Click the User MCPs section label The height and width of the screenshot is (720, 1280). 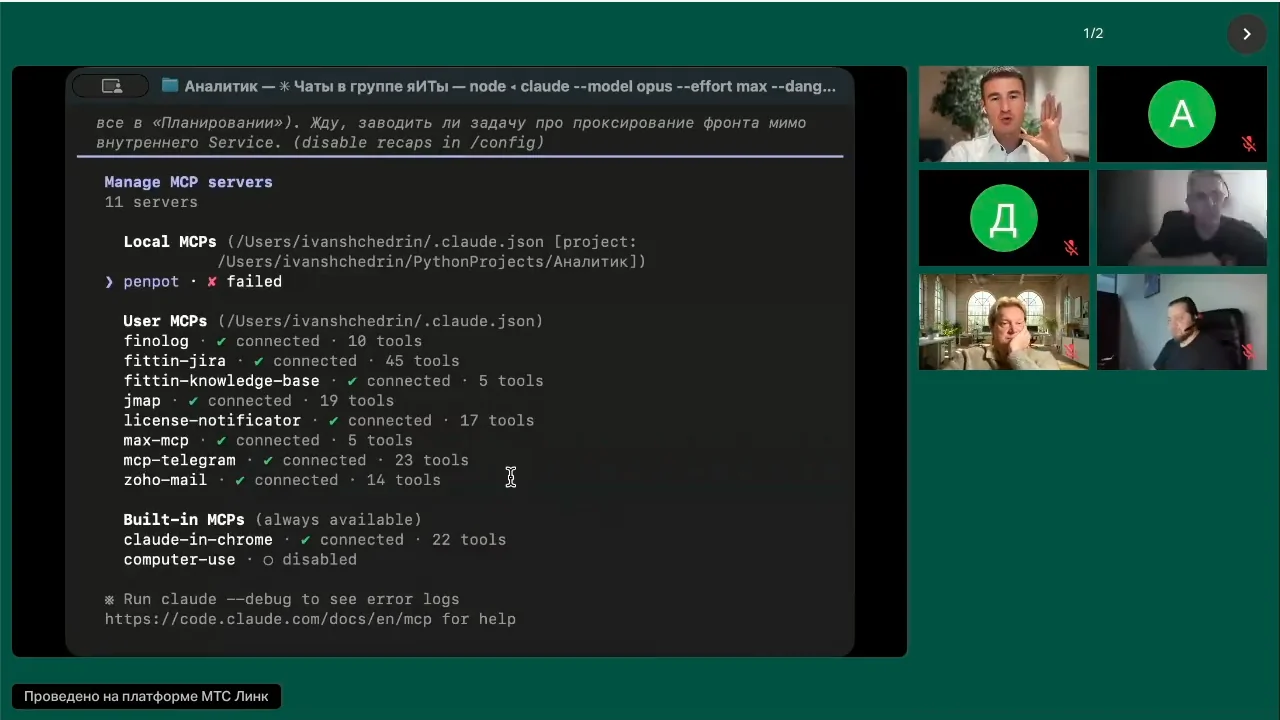point(165,321)
